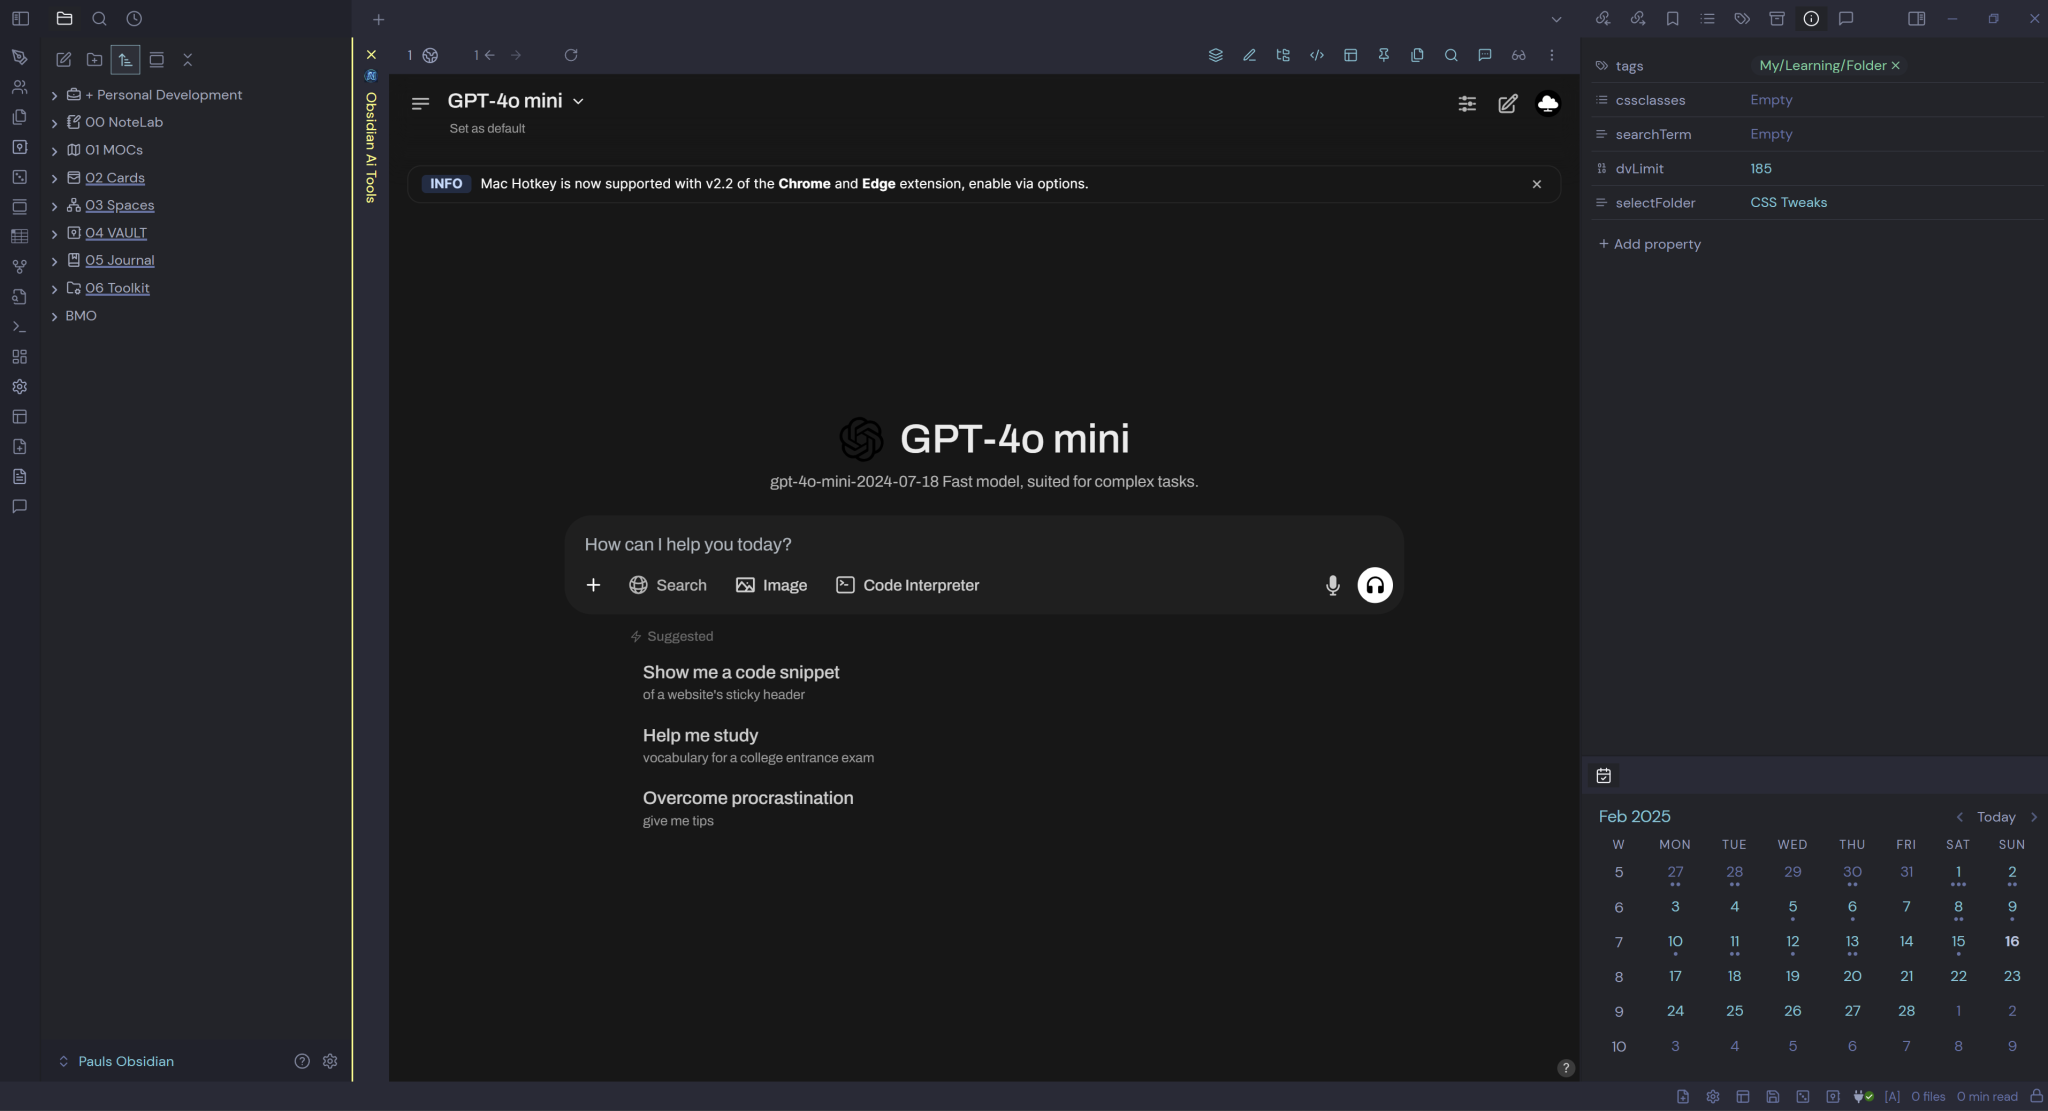The image size is (2048, 1111).
Task: Open the settings gear in the left ribbon
Action: point(20,386)
